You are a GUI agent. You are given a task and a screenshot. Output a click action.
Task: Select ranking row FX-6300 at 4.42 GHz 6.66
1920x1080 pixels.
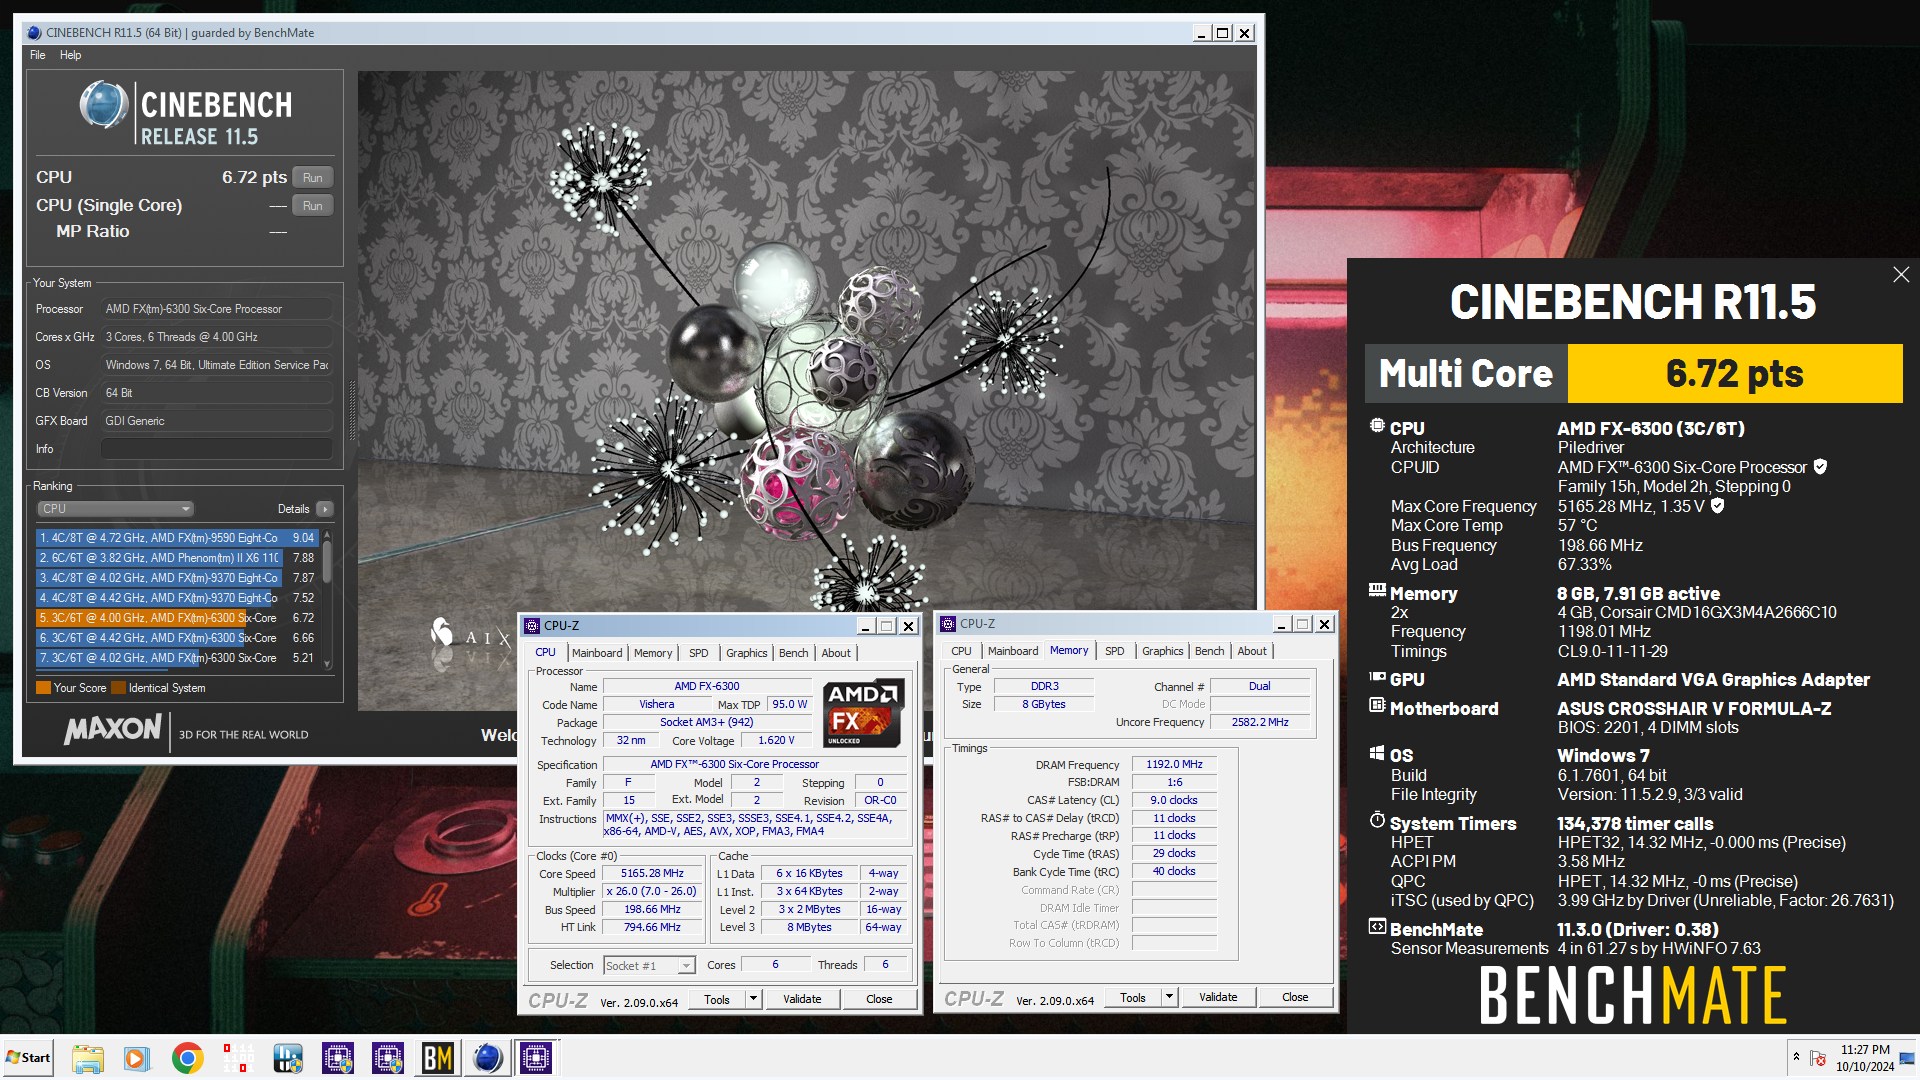tap(177, 638)
